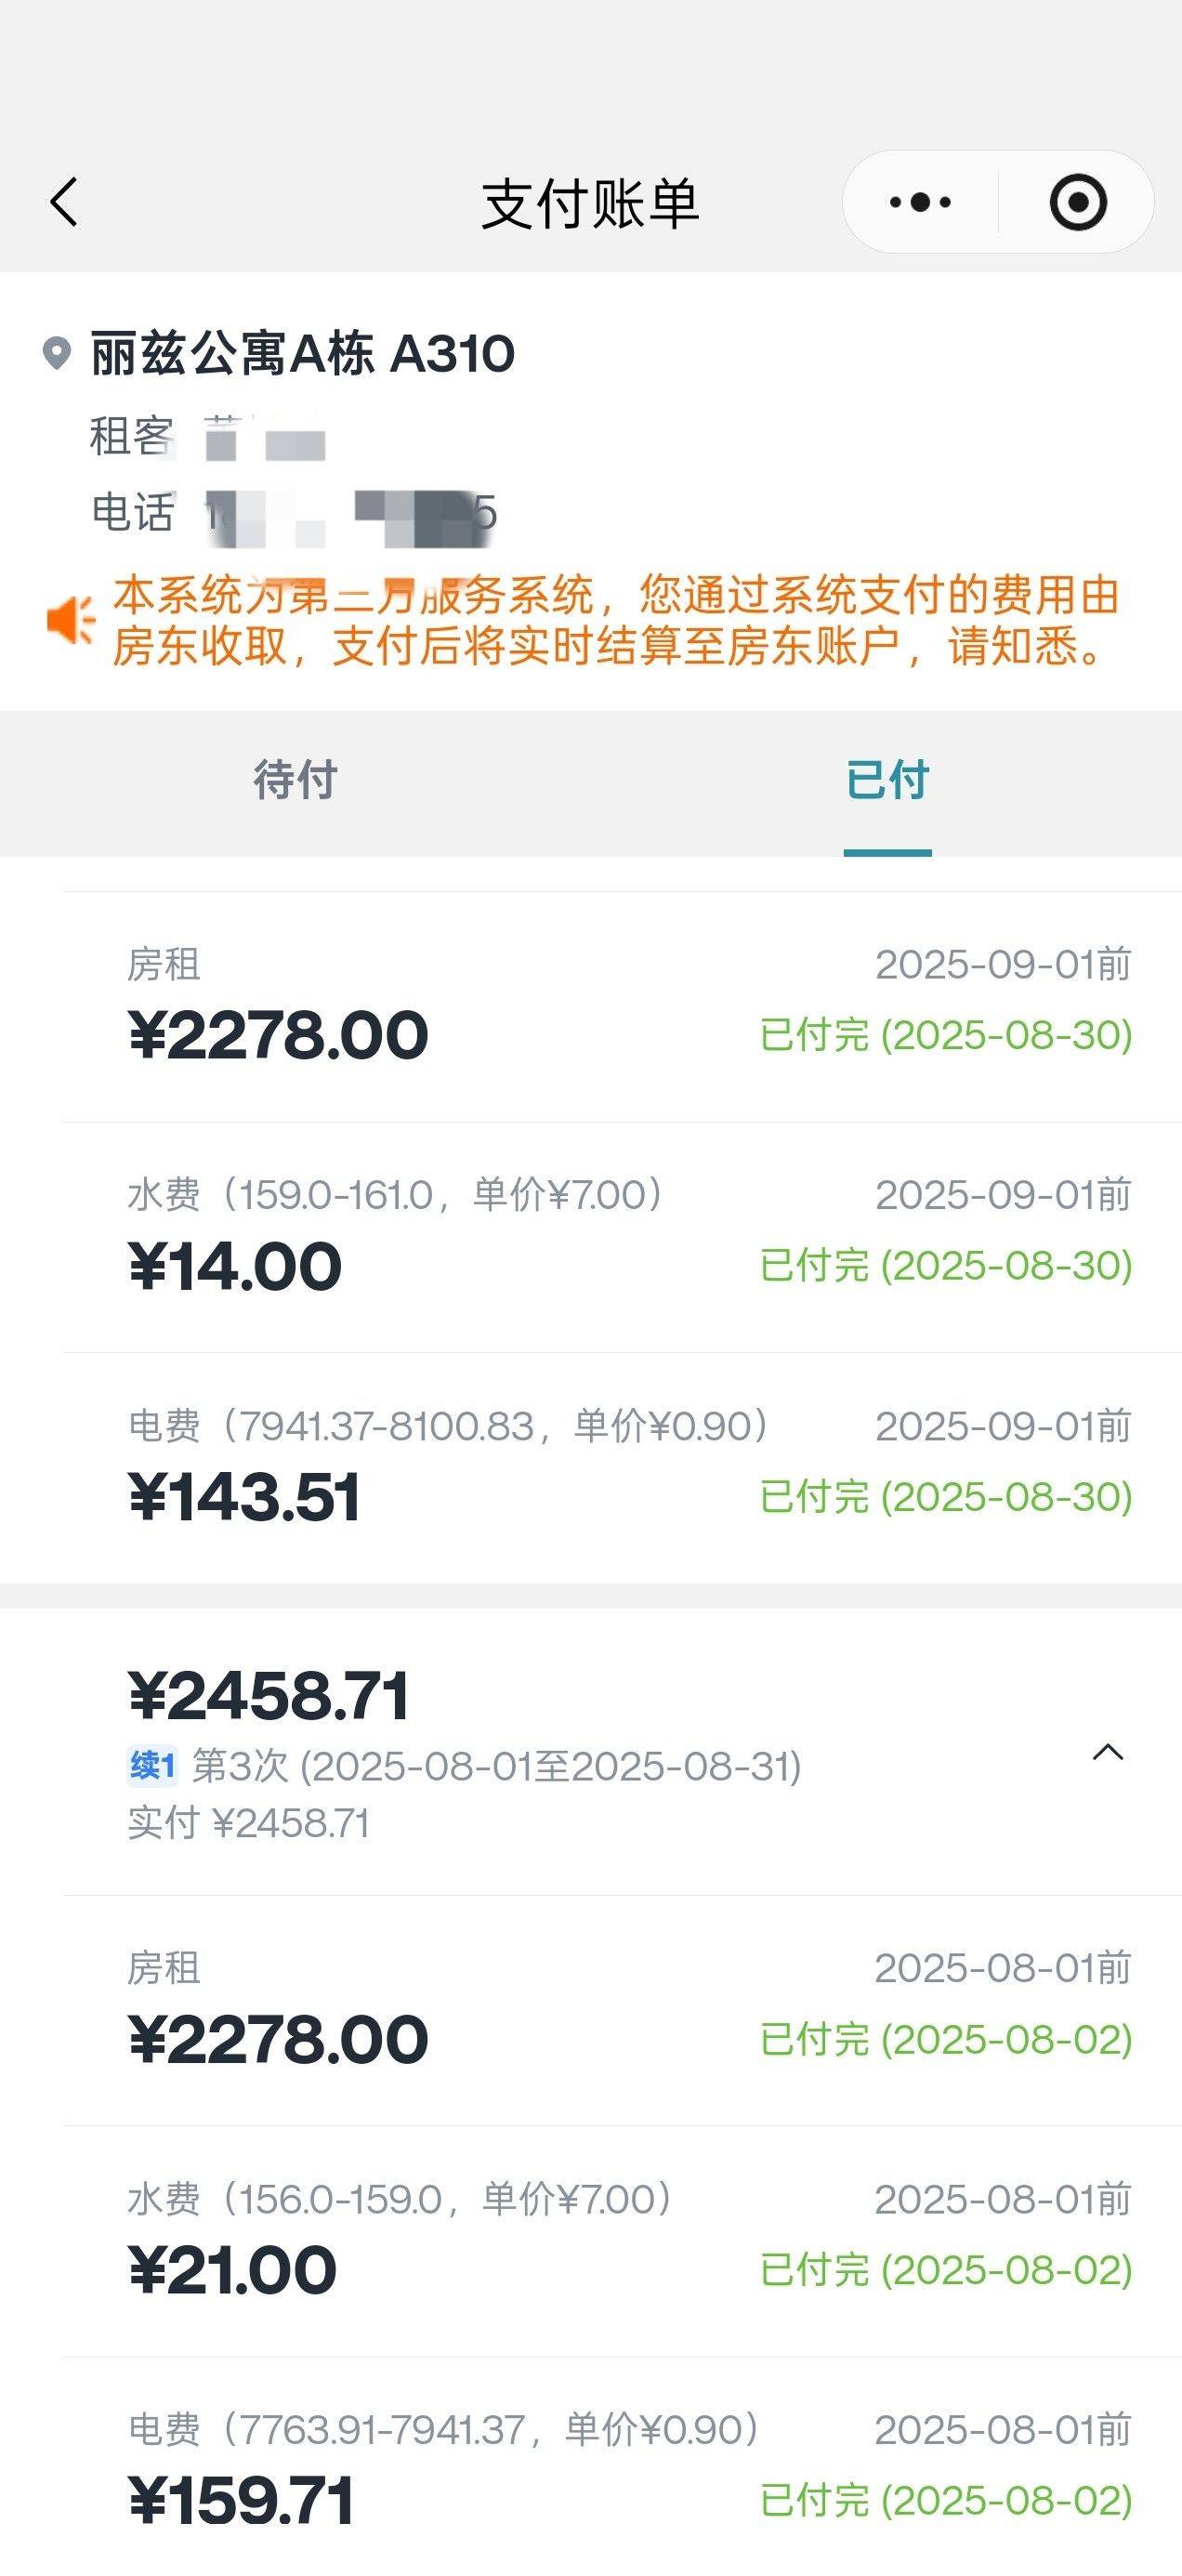Tap the location pin icon
The height and width of the screenshot is (2576, 1182).
[57, 353]
